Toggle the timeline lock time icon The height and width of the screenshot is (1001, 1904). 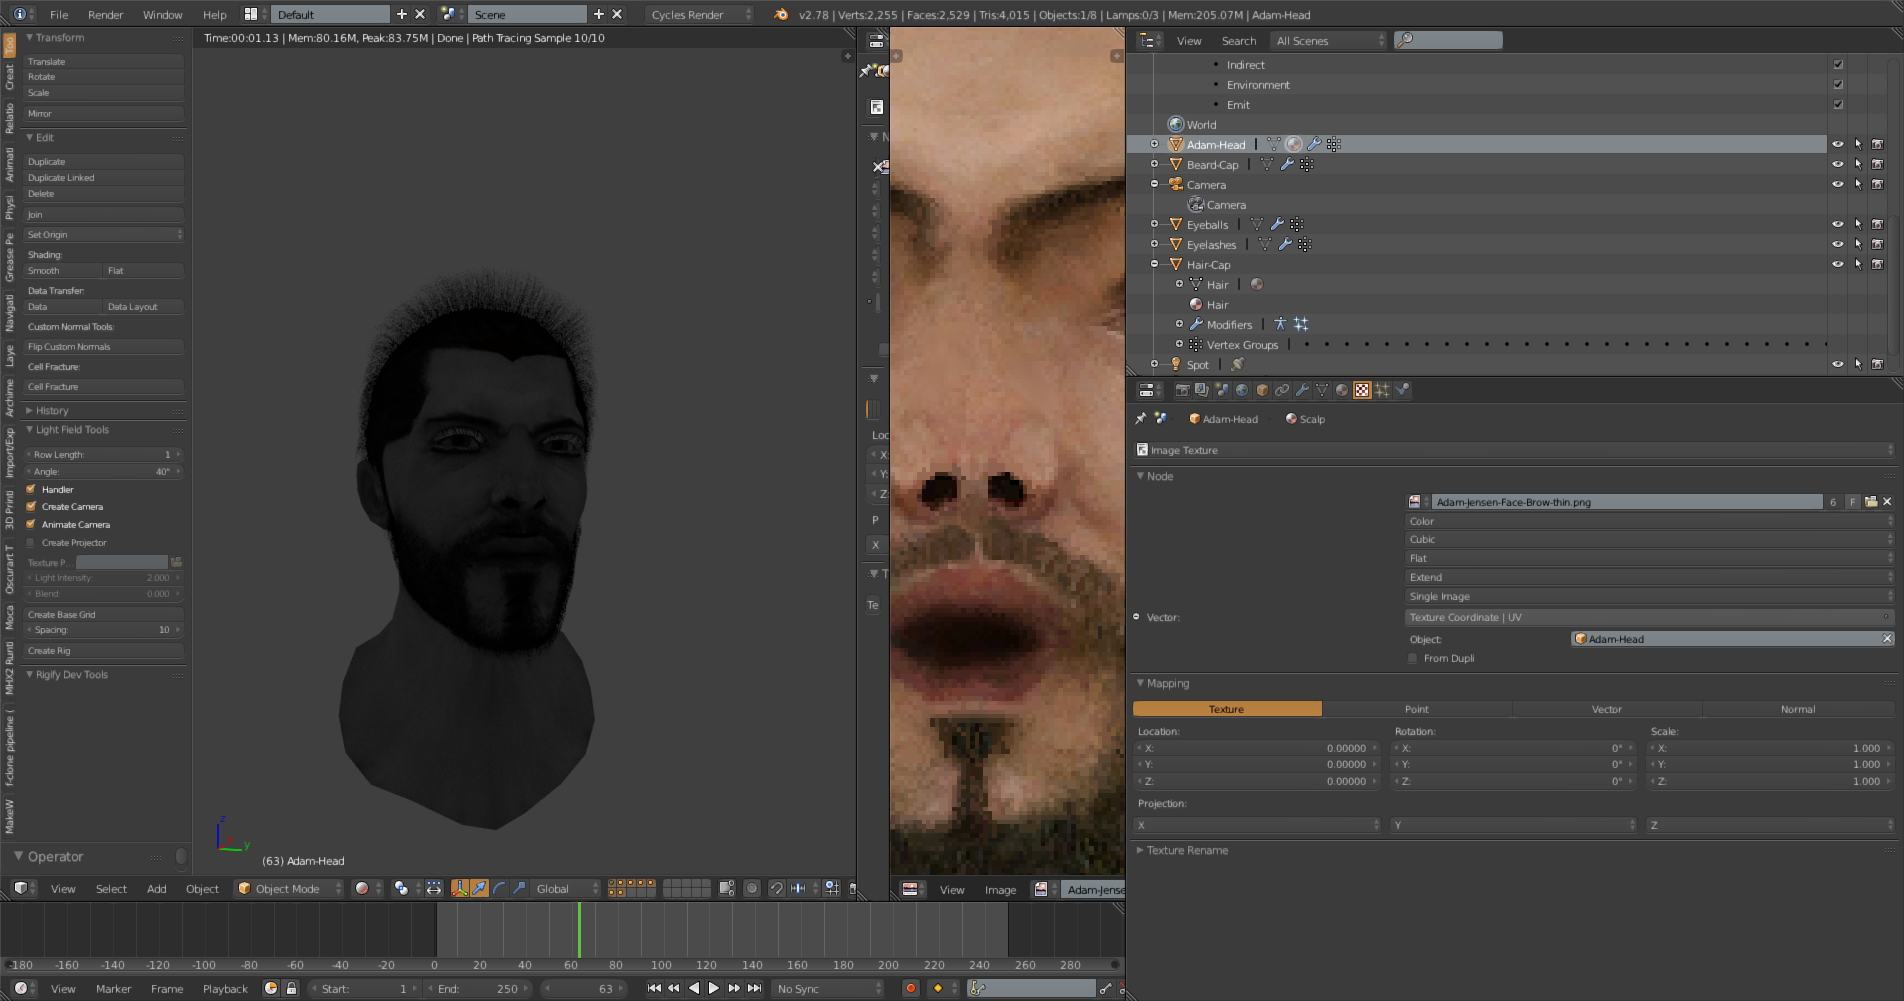point(291,988)
